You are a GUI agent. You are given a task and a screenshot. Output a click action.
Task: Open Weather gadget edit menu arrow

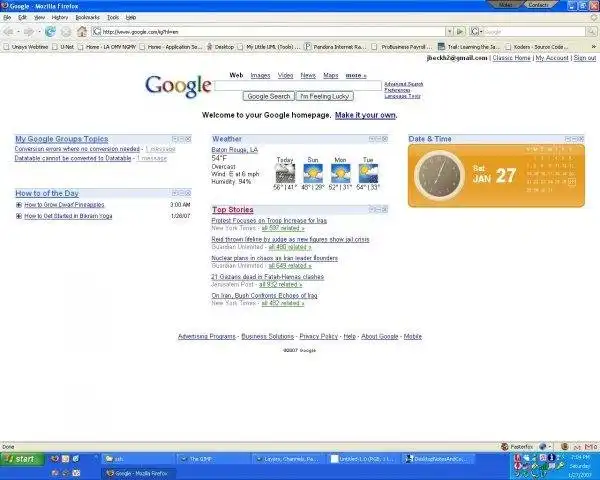(372, 139)
